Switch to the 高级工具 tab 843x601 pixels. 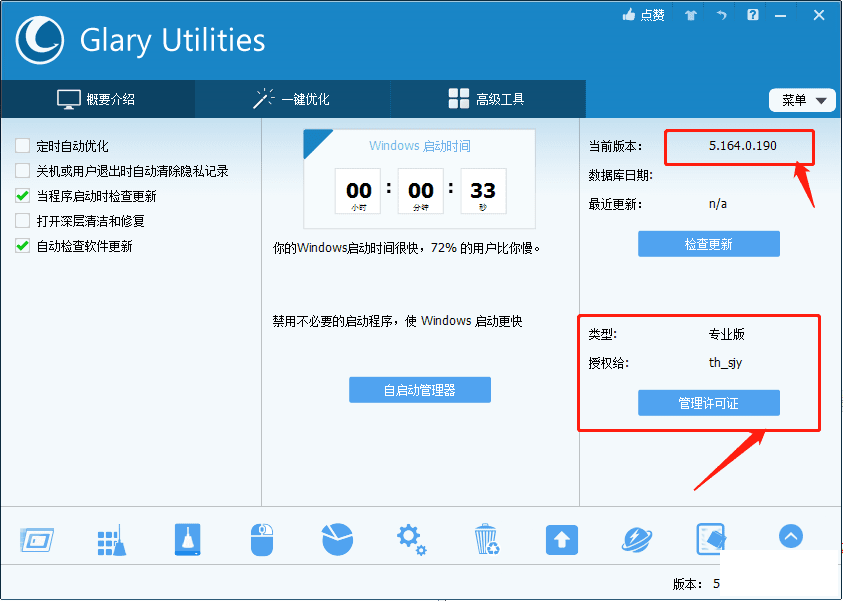click(487, 99)
